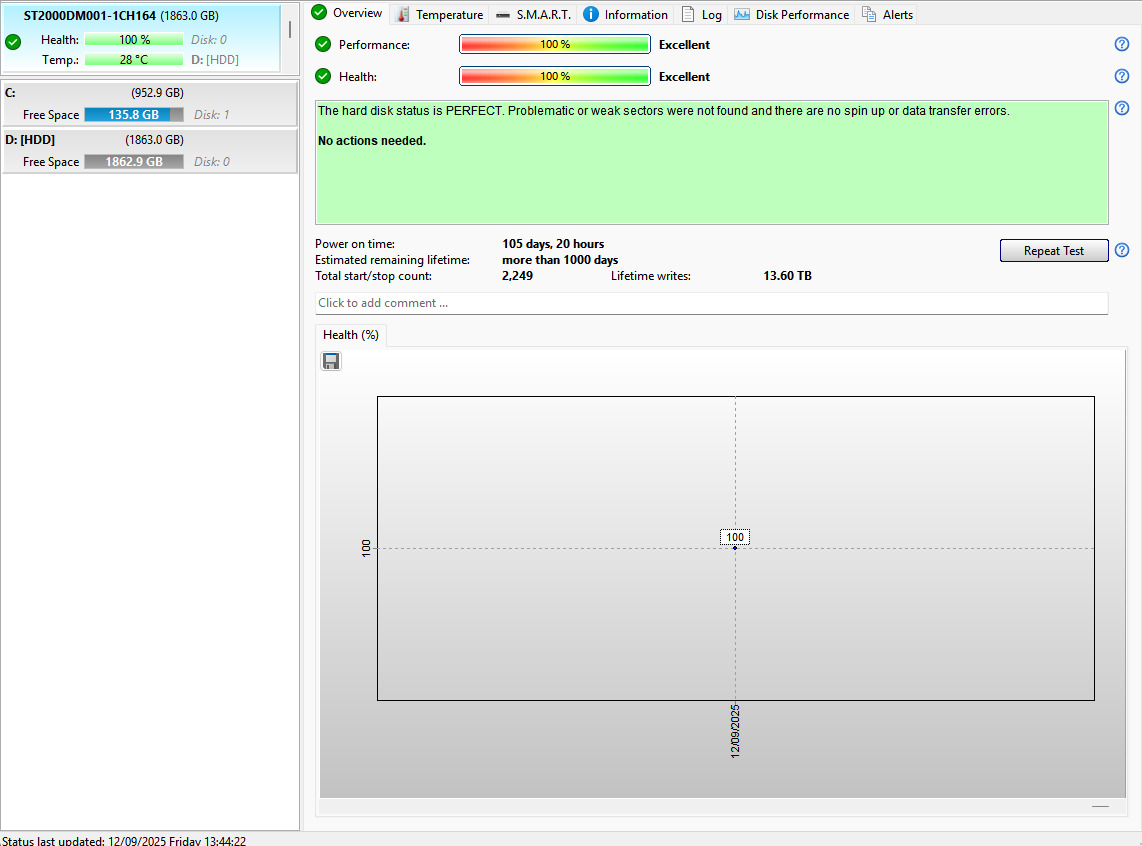The width and height of the screenshot is (1142, 846).
Task: Click the 13.60 TB lifetime writes value
Action: (787, 276)
